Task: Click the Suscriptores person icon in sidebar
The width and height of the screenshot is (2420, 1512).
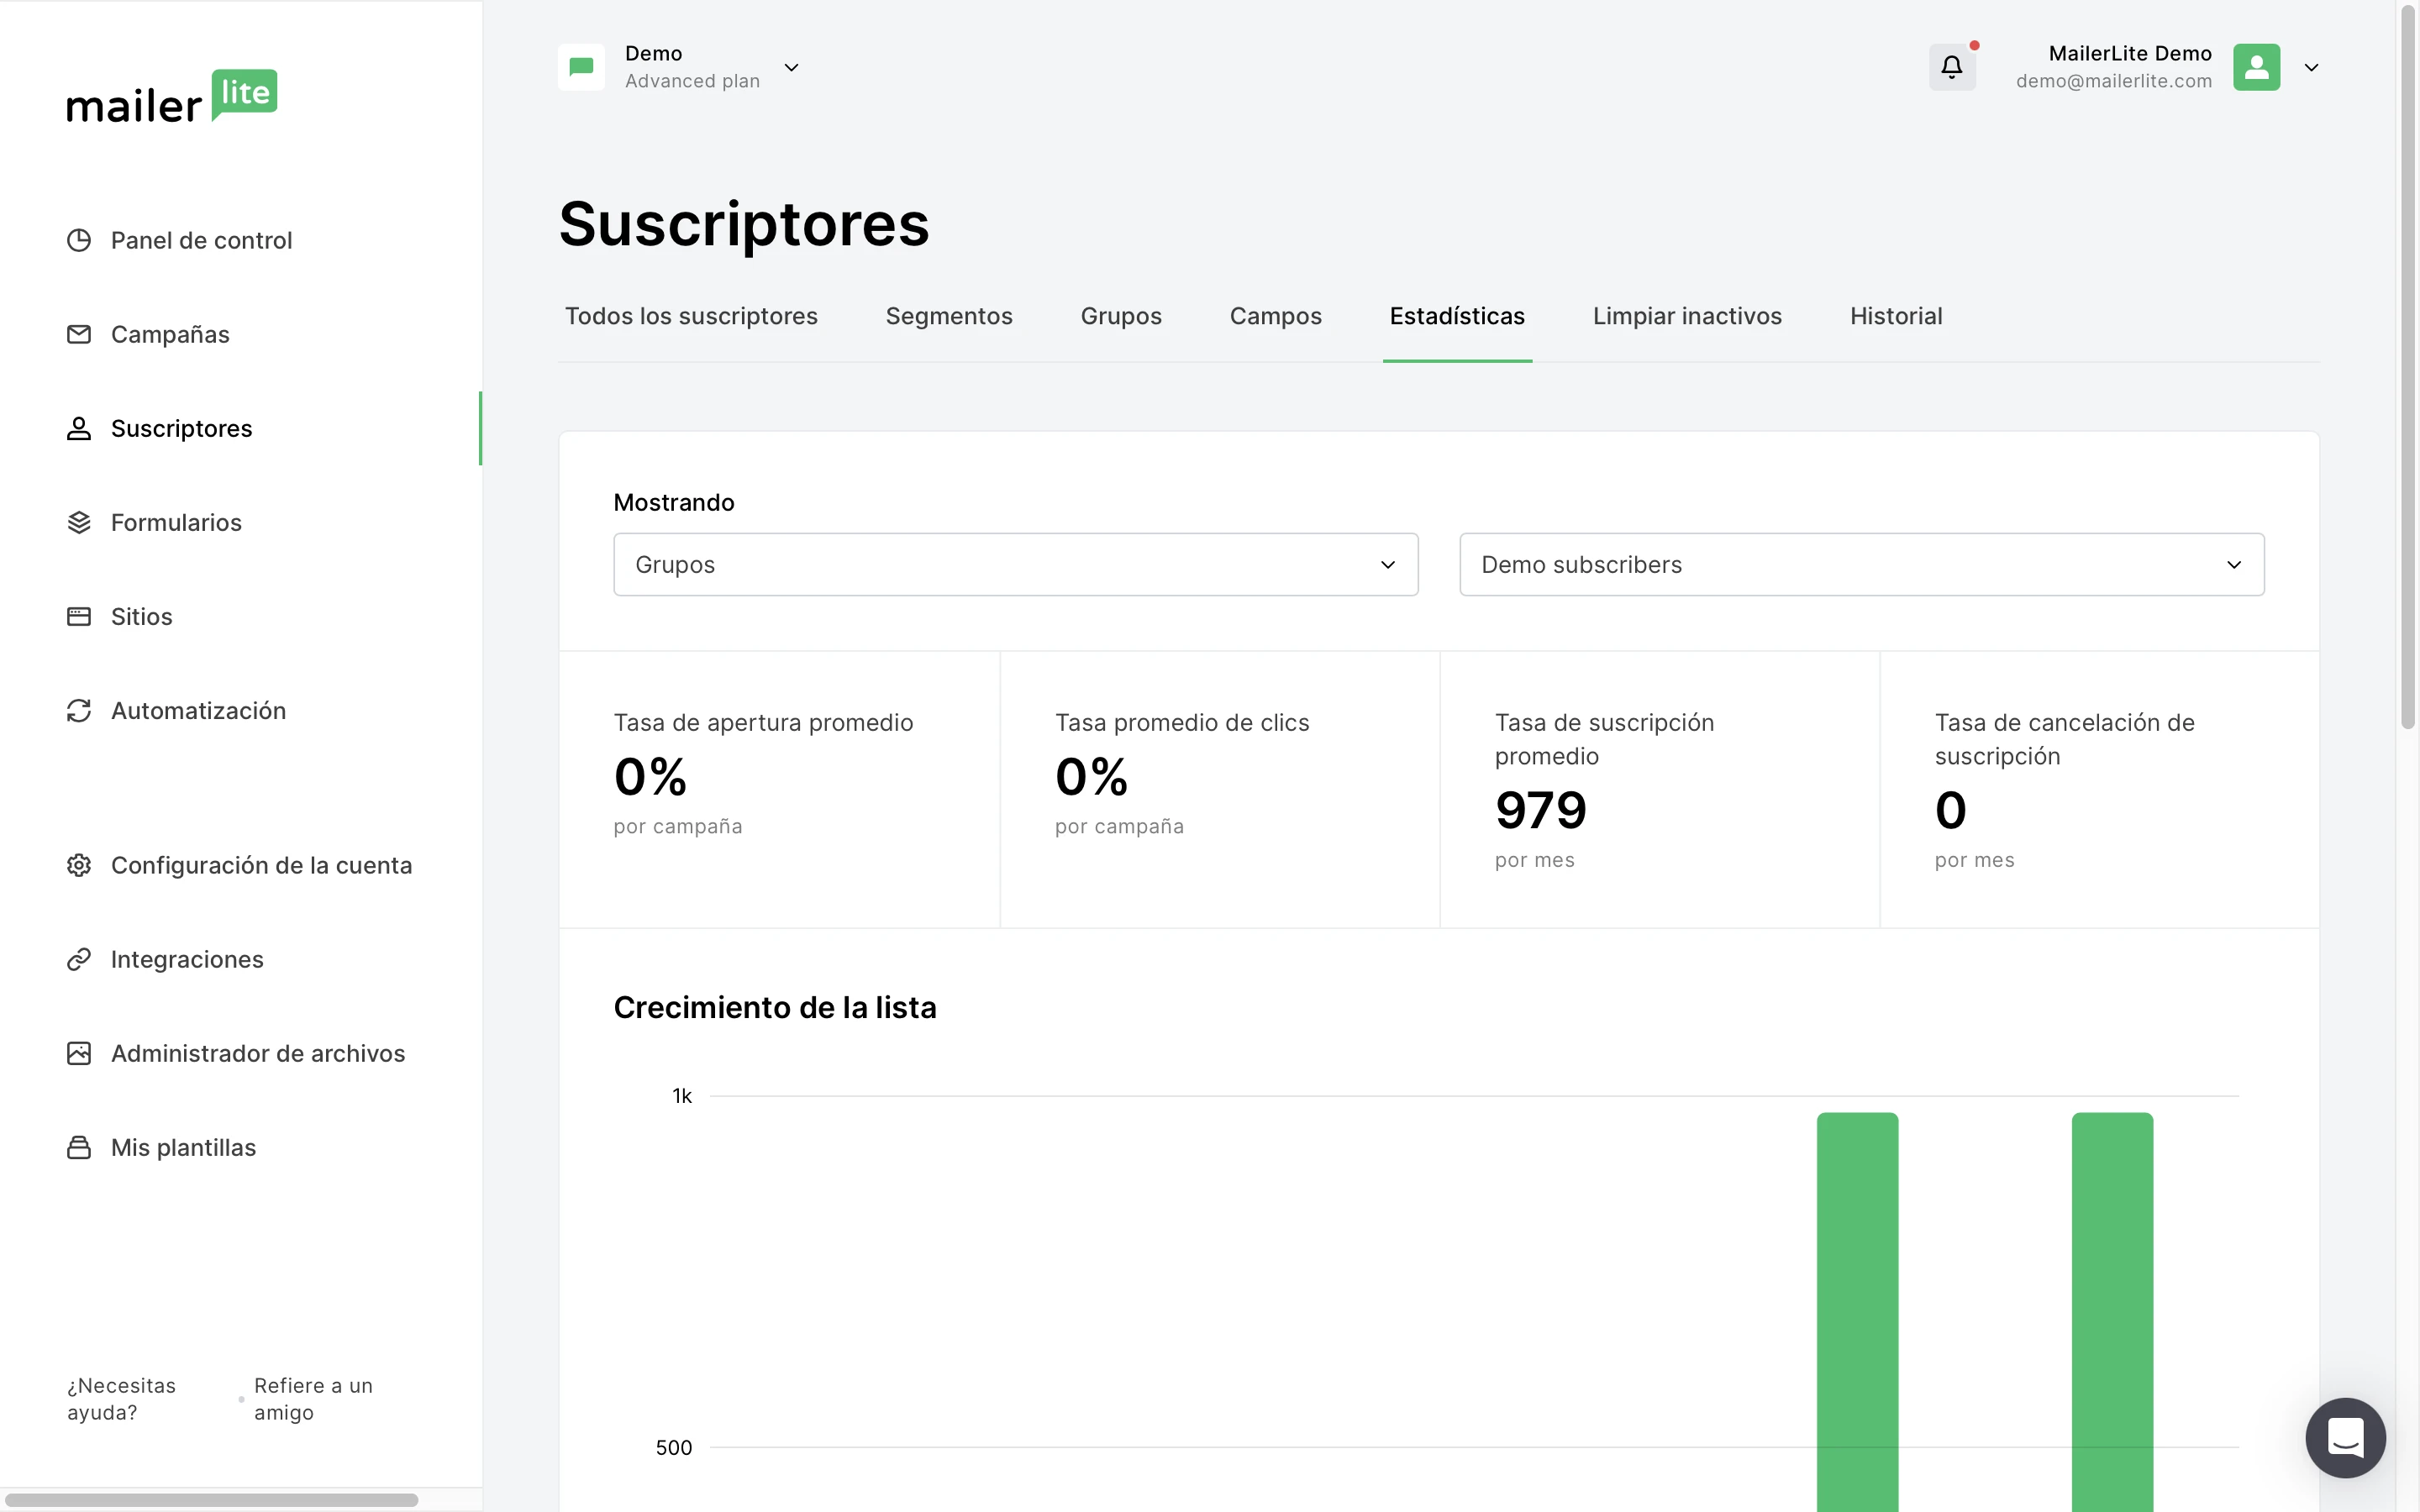Action: pos(79,428)
